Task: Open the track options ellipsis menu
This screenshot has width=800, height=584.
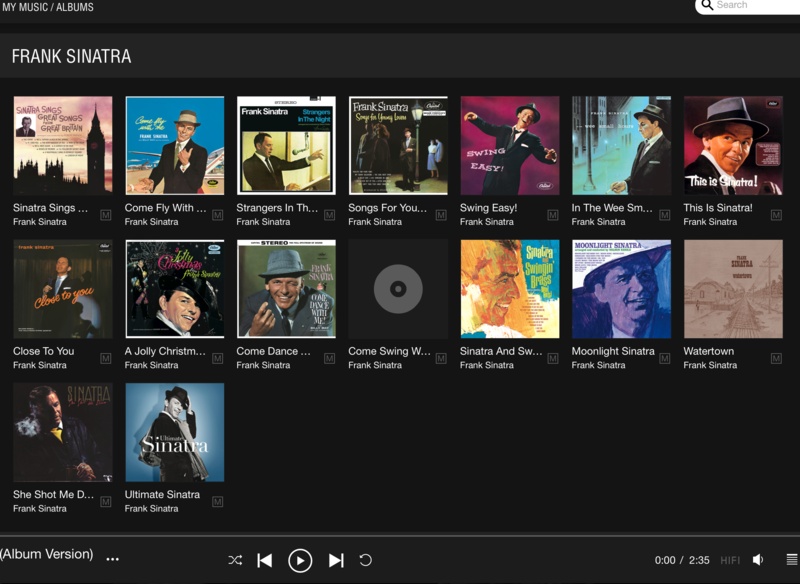Action: tap(113, 559)
